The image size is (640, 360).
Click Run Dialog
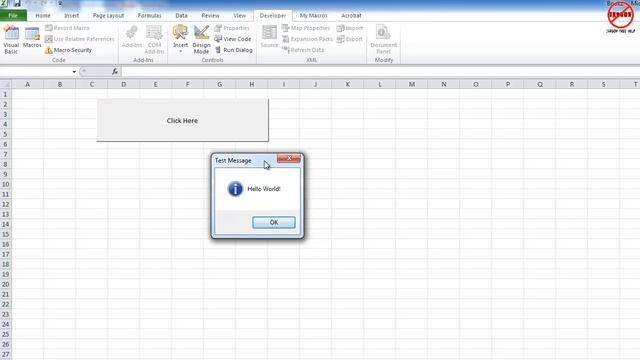233,50
